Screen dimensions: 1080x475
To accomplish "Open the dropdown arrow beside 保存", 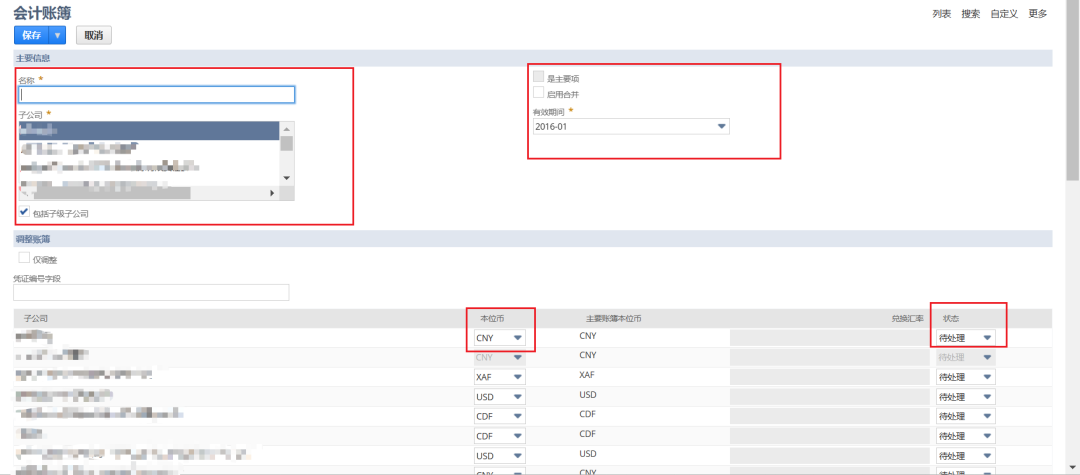I will click(x=58, y=35).
